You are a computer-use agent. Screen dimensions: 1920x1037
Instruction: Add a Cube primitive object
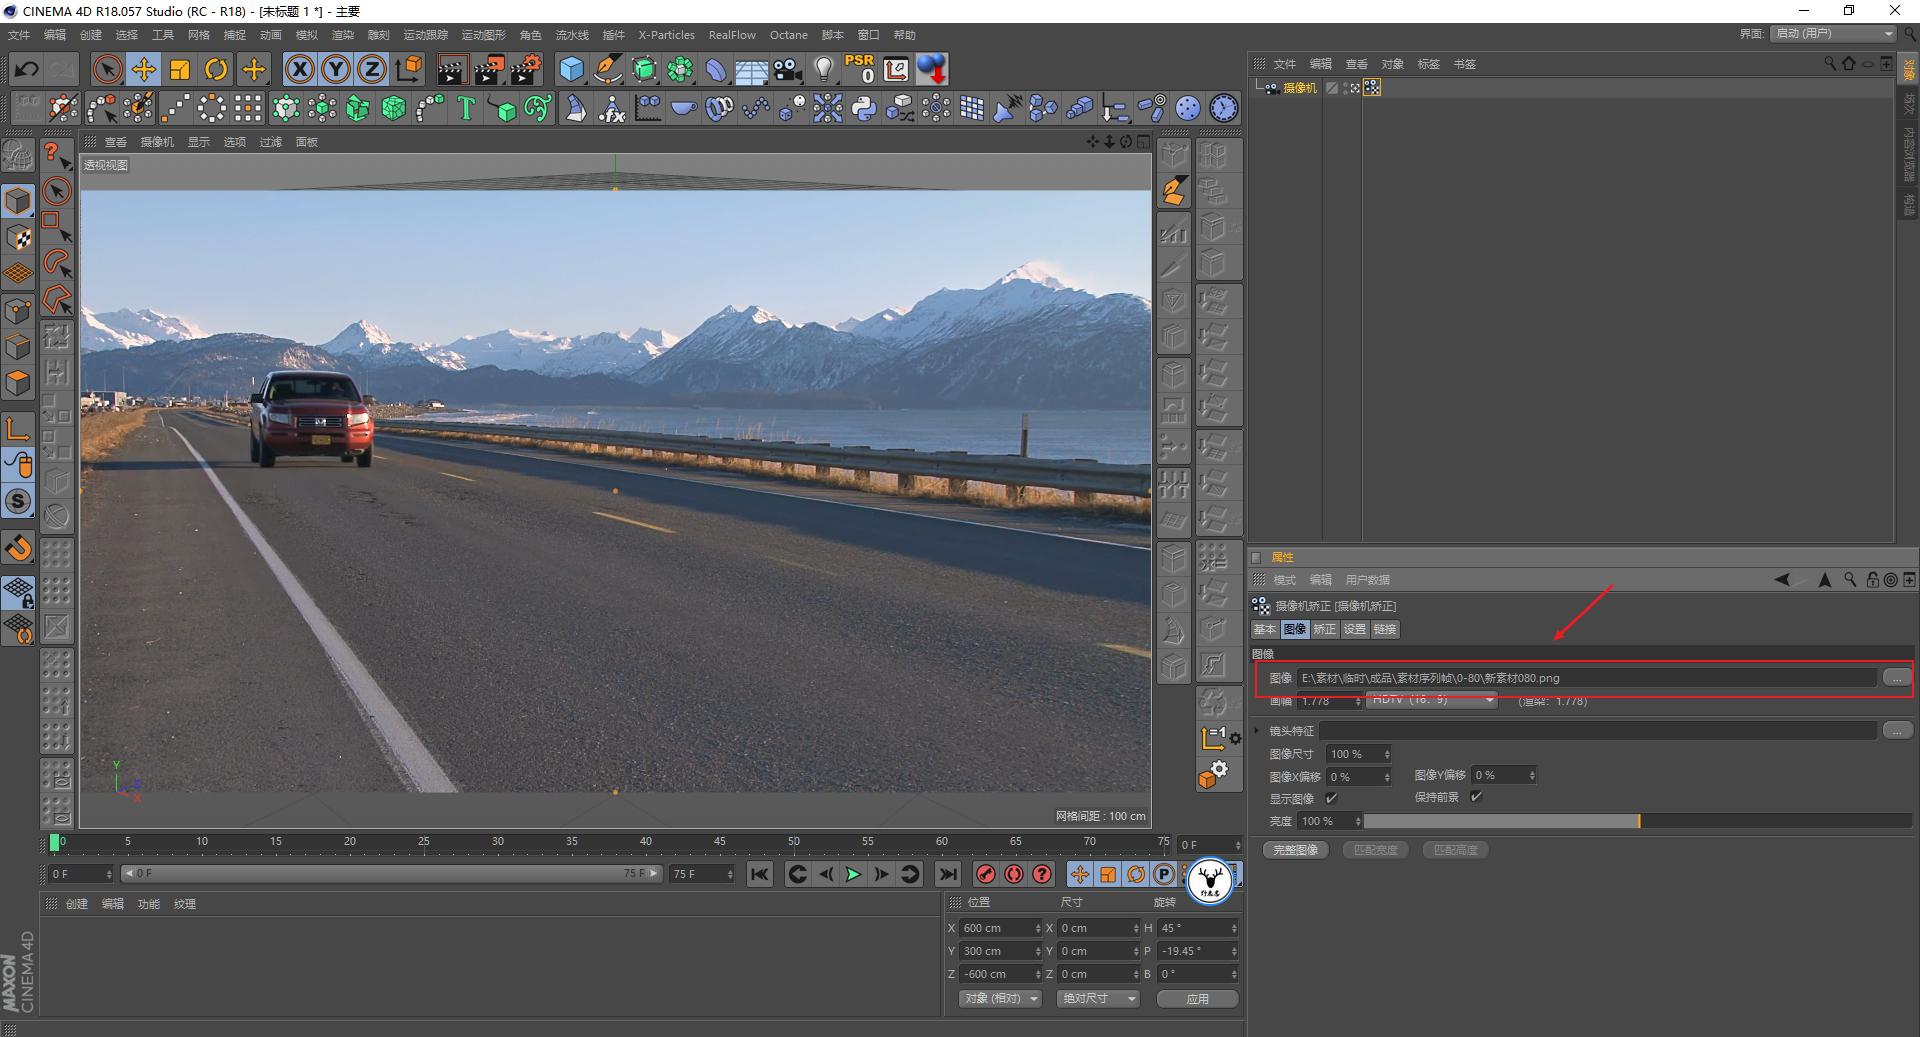coord(571,69)
